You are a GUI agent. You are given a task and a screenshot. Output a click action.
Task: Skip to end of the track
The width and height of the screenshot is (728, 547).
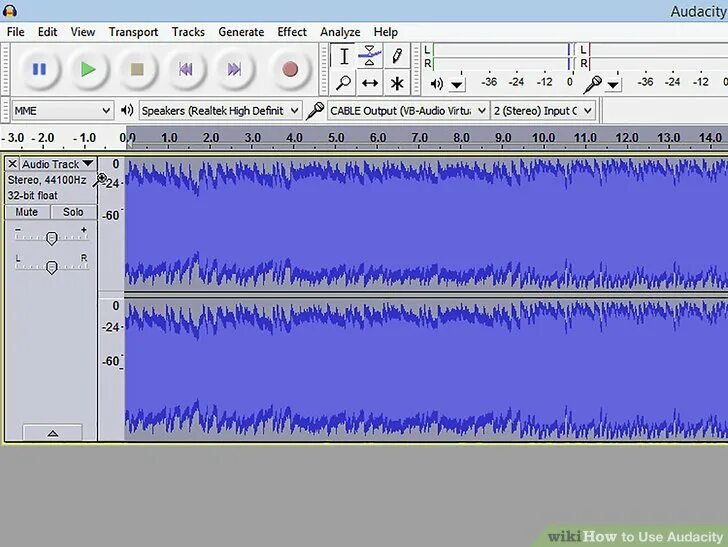tap(234, 70)
